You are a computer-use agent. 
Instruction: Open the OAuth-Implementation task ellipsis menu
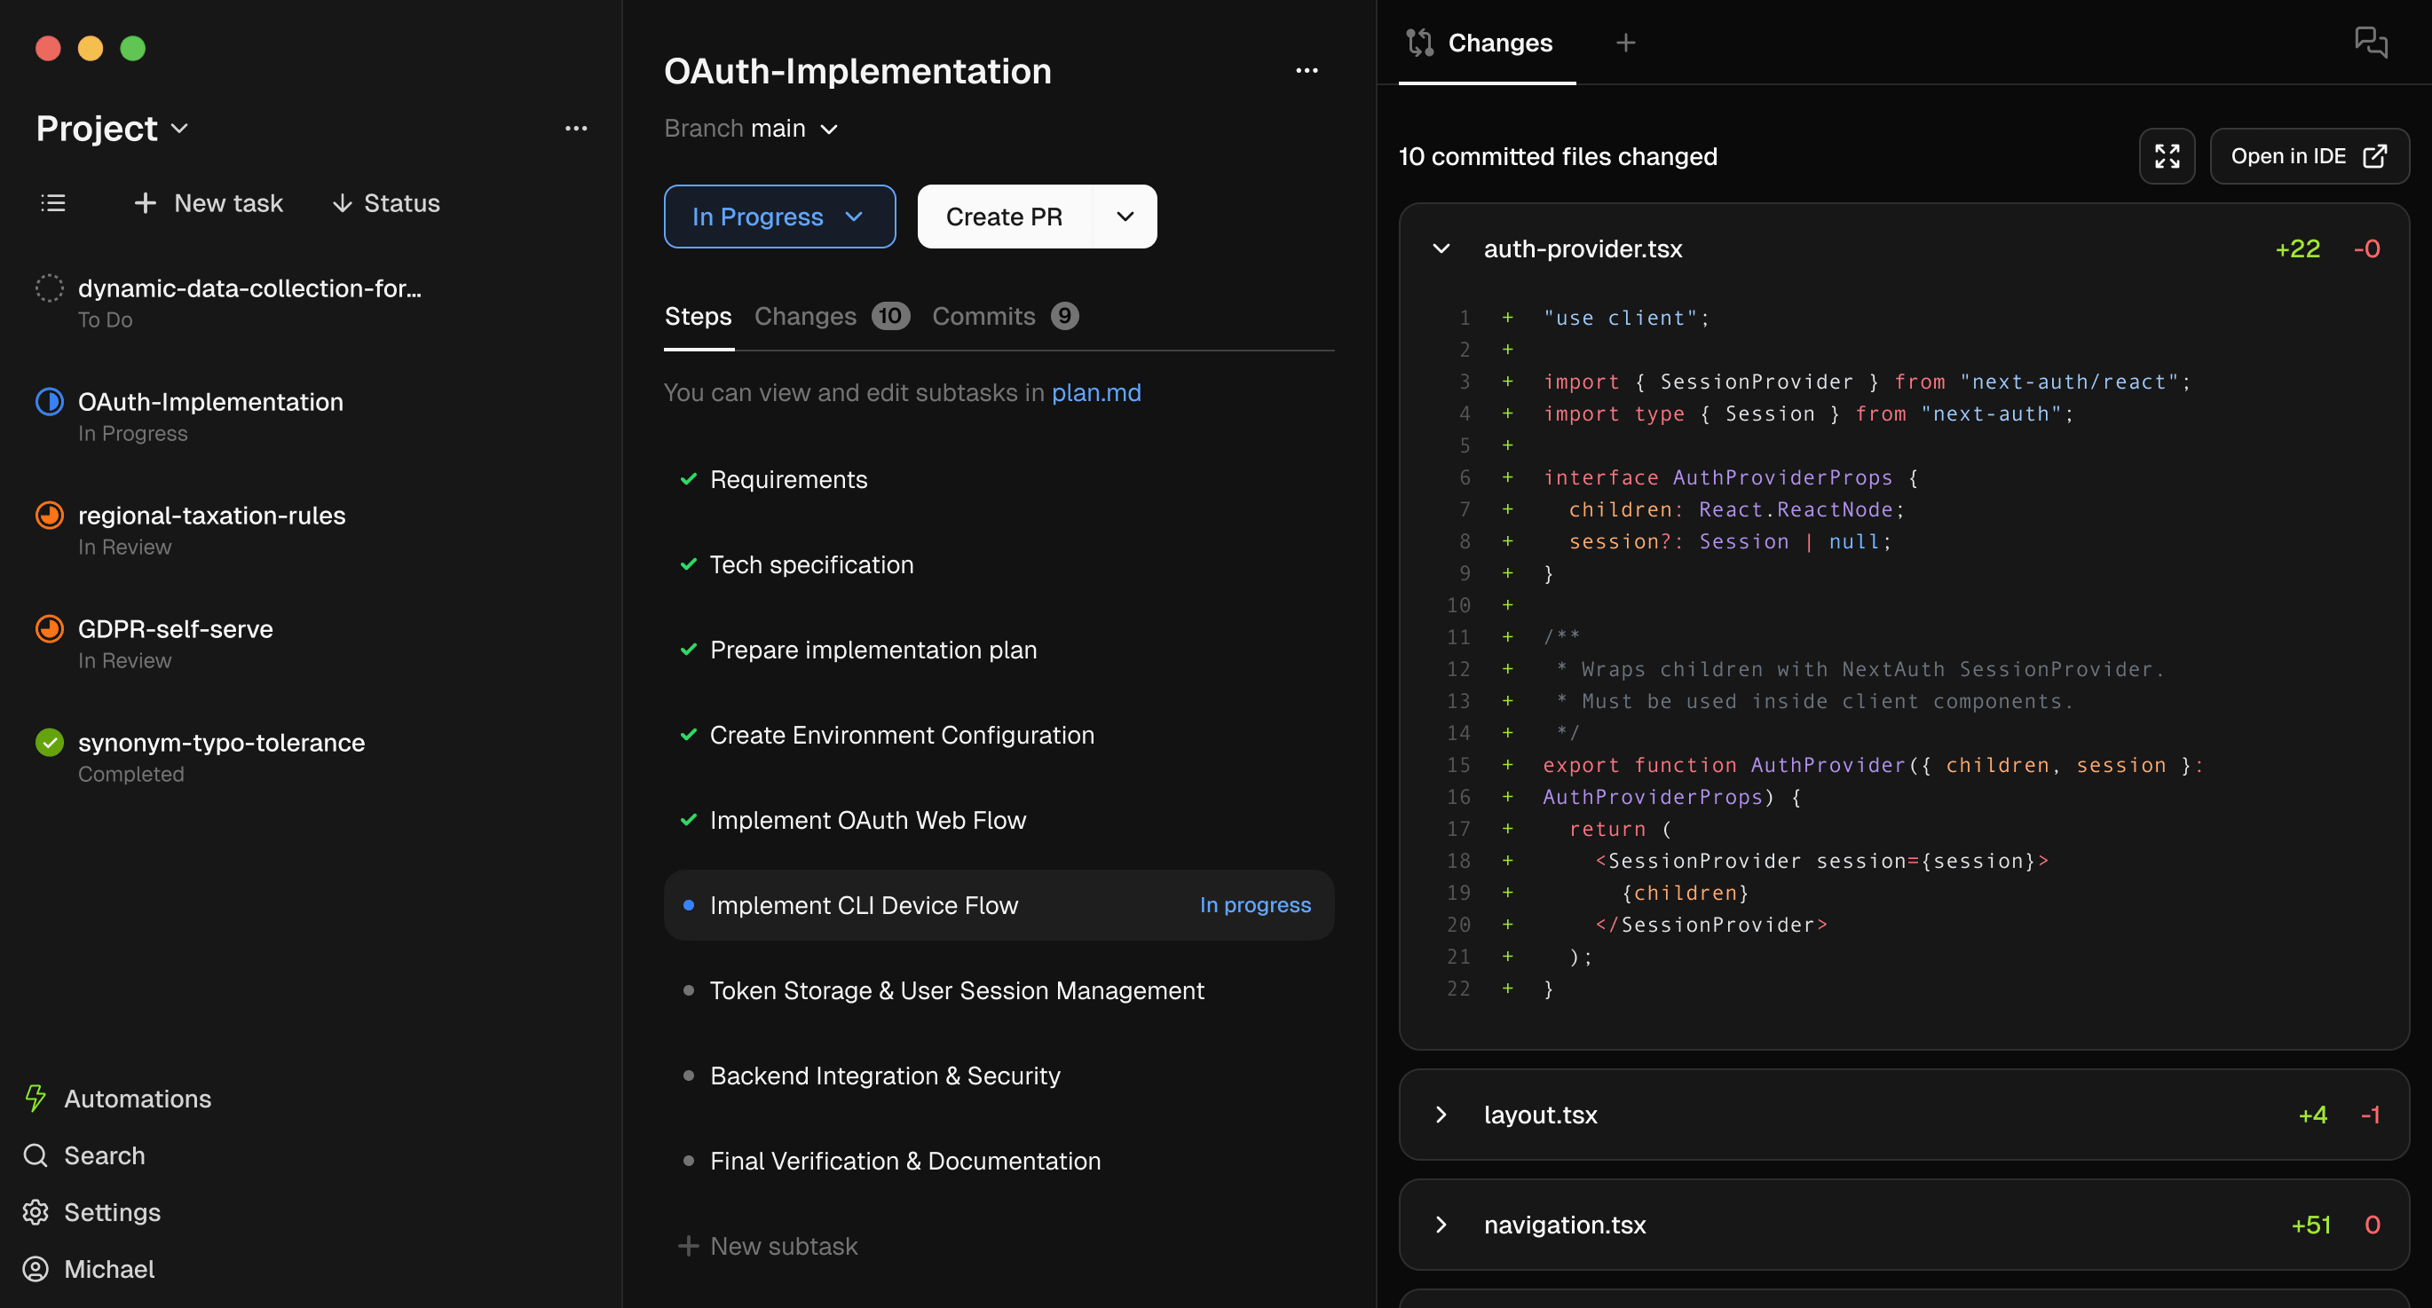pos(1306,71)
